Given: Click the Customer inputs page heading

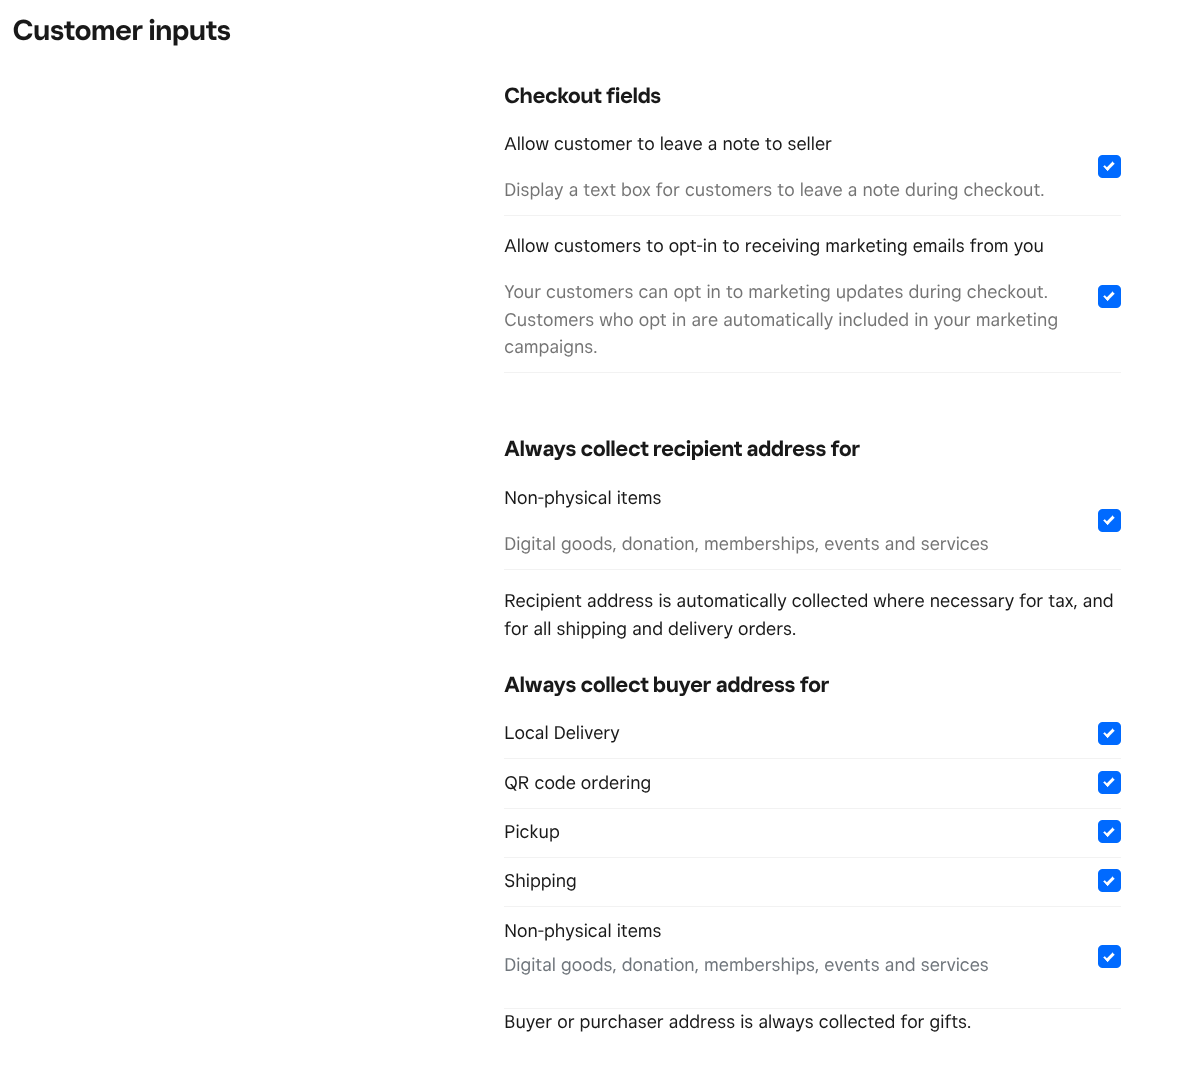Looking at the screenshot, I should pyautogui.click(x=122, y=31).
